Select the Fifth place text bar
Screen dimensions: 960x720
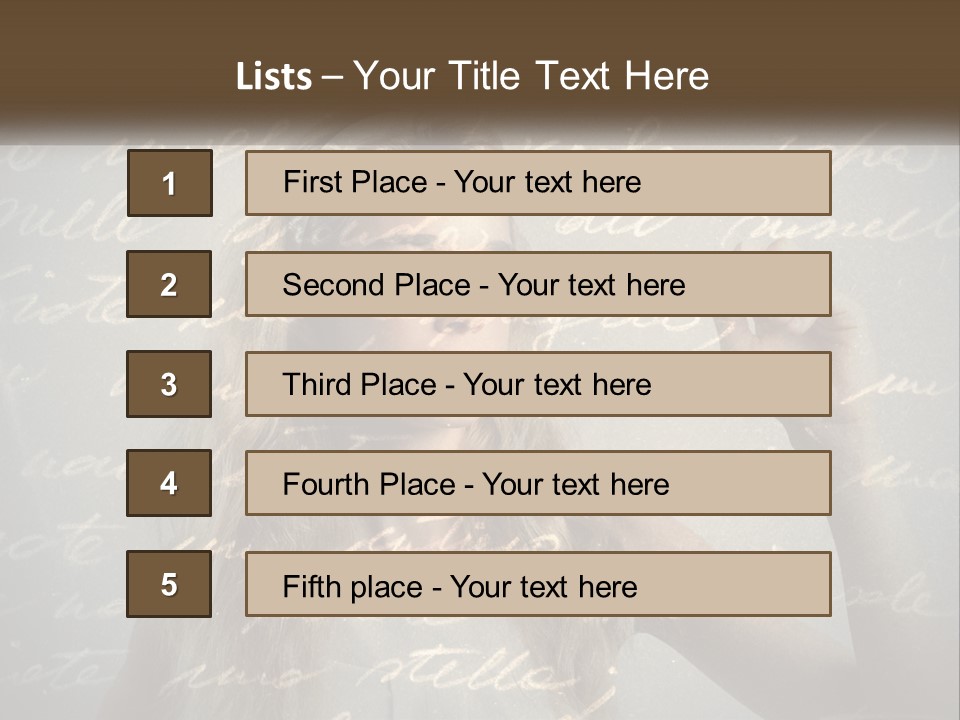pos(538,584)
